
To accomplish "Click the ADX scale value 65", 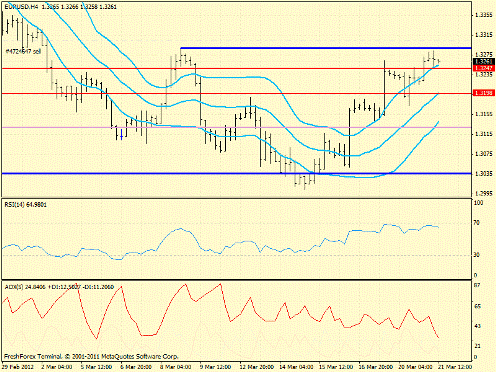I will pos(477,306).
